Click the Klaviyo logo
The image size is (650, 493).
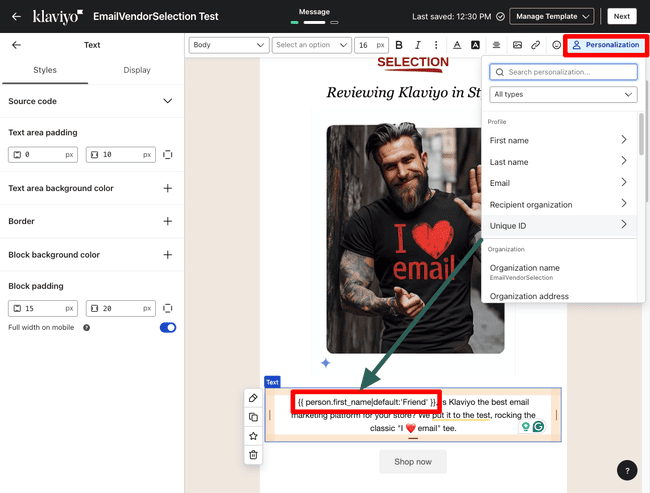coord(58,17)
